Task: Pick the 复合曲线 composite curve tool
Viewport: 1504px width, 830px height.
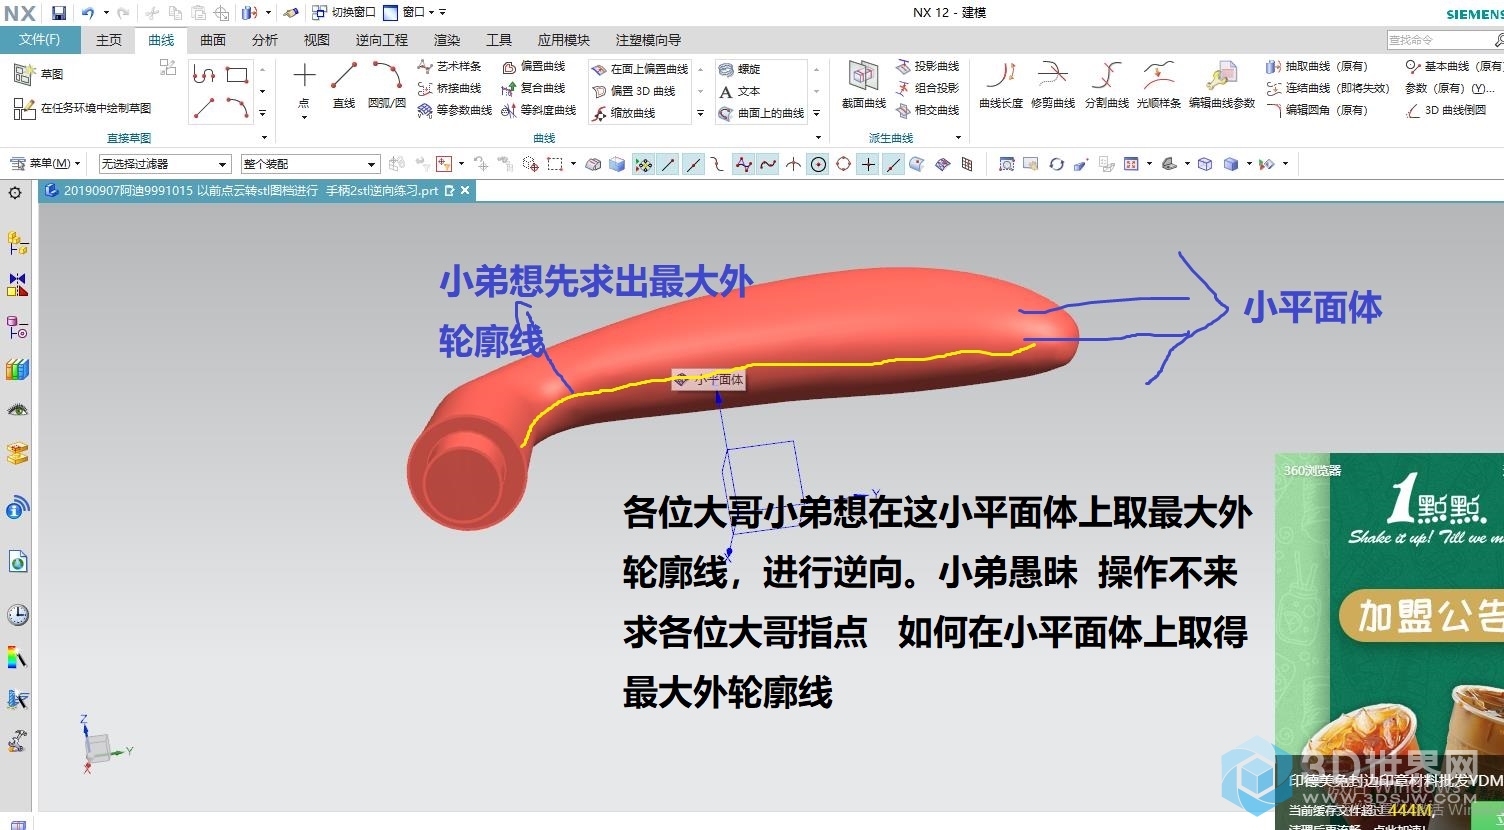Action: [534, 88]
